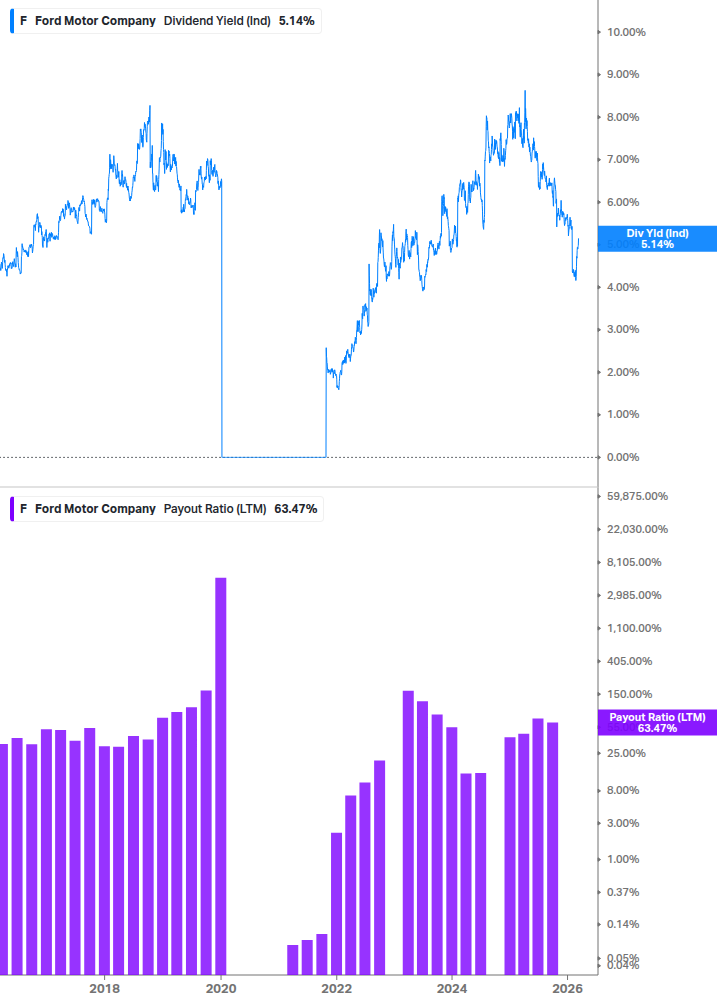
Task: Click the 0.00% tick on the yield axis
Action: click(x=623, y=457)
